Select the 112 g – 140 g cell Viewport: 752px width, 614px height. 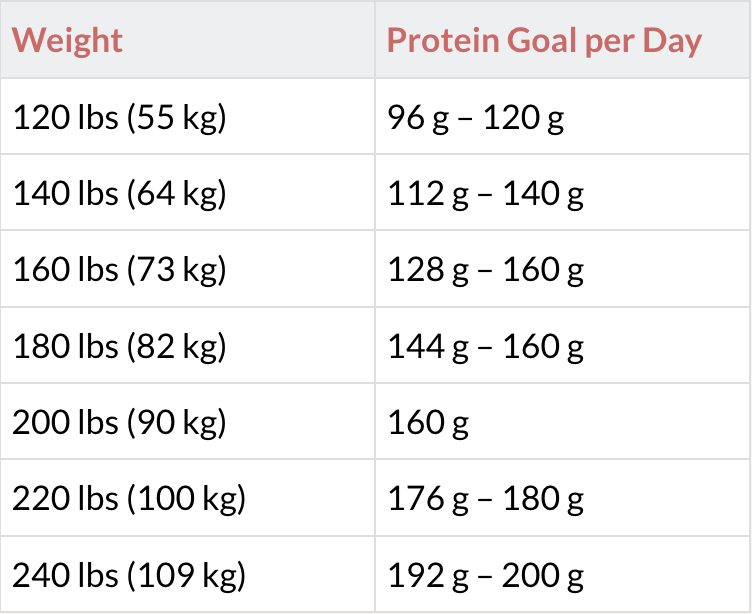click(x=562, y=193)
